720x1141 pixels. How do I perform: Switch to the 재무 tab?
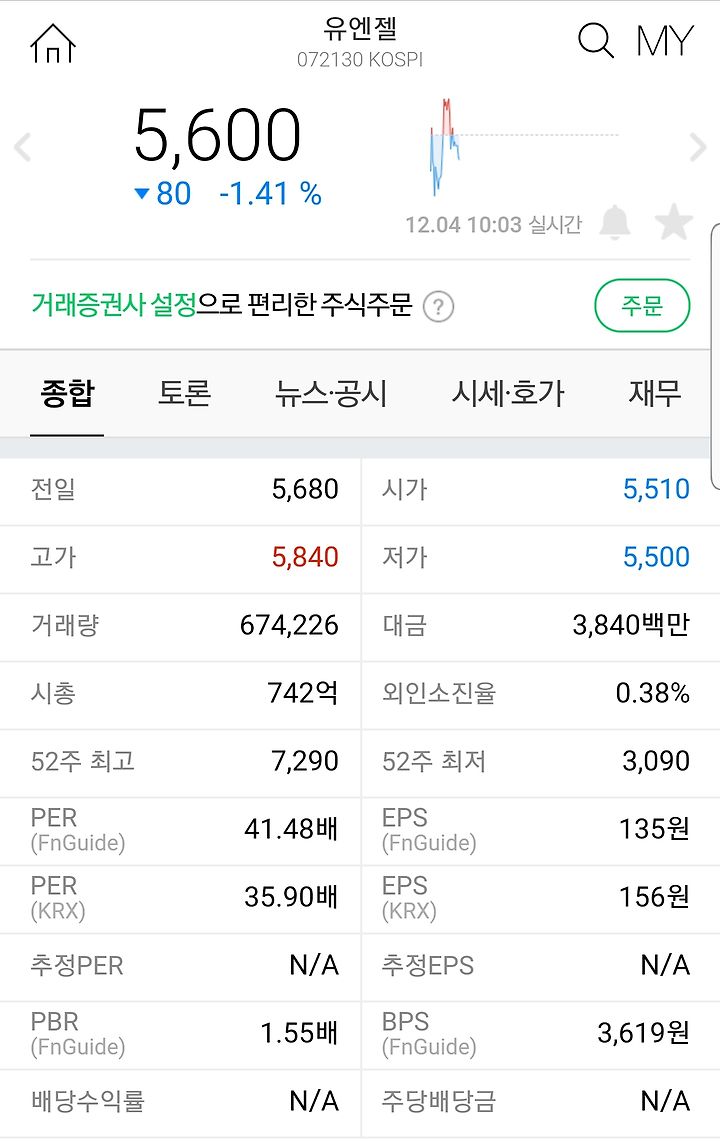pyautogui.click(x=654, y=394)
